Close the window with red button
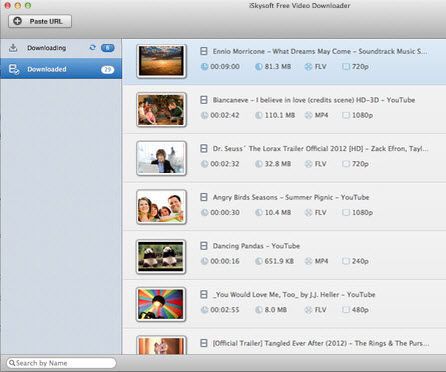The image size is (446, 372). point(7,5)
